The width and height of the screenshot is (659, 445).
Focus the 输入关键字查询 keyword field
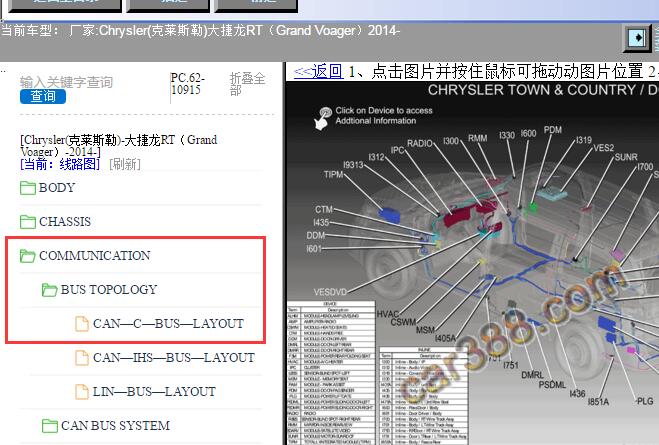click(x=66, y=82)
